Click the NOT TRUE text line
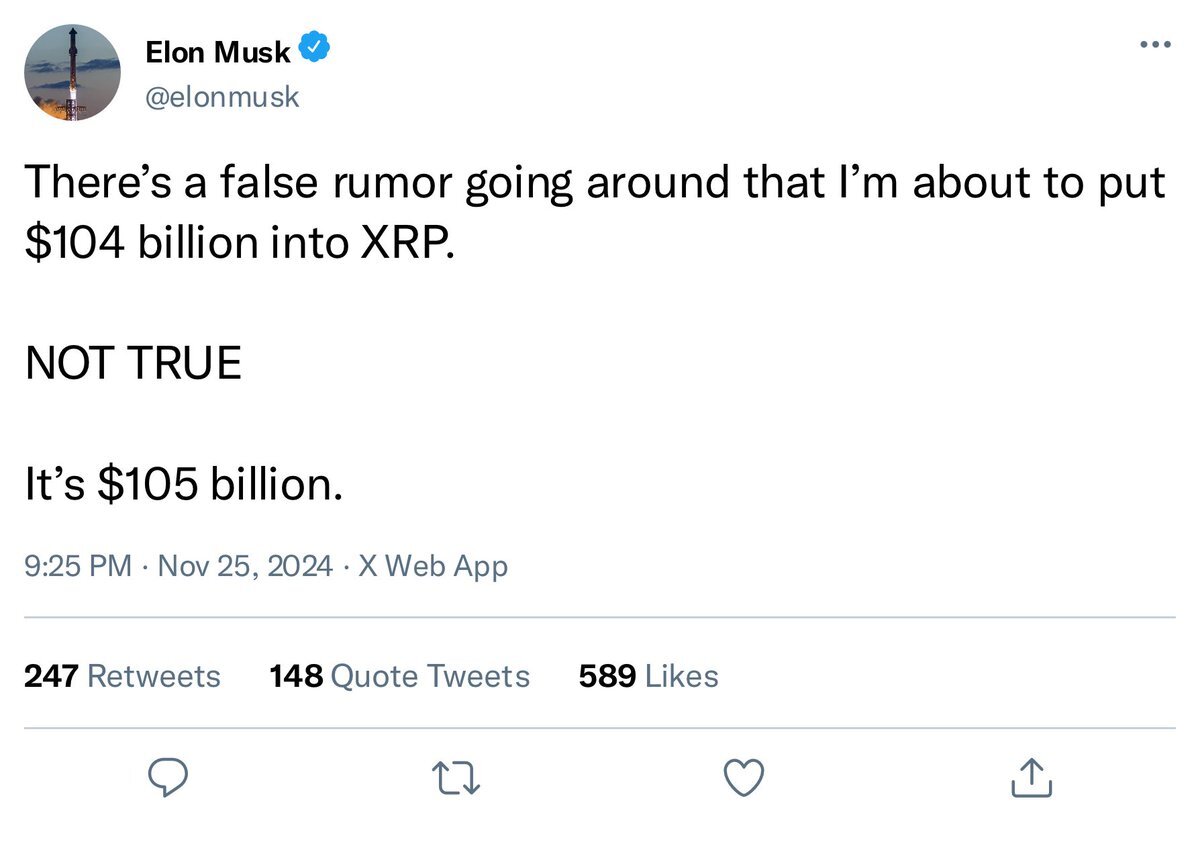Screen dimensions: 1200x850 click(133, 363)
